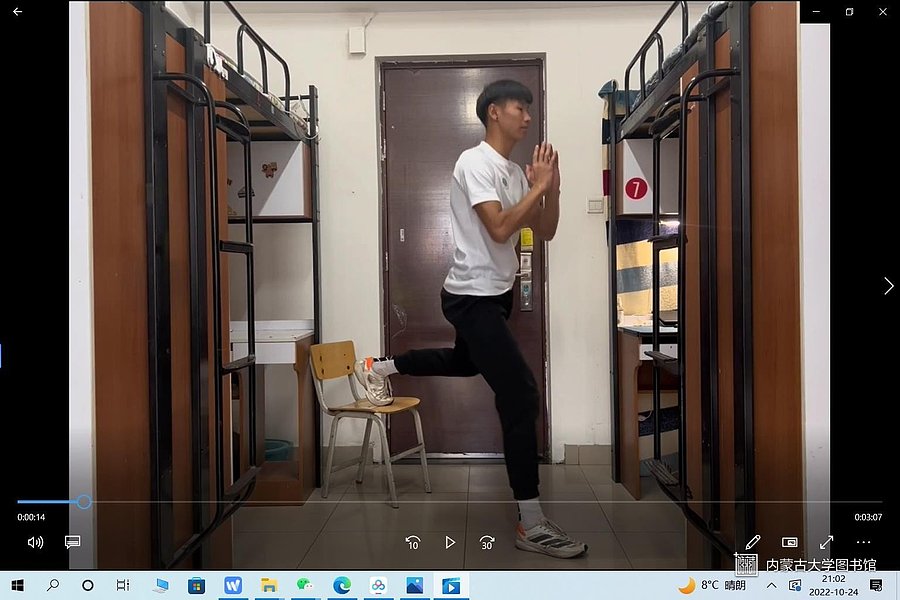Image resolution: width=900 pixels, height=600 pixels.
Task: Open the blue cloud app in the taskbar
Action: pyautogui.click(x=378, y=585)
